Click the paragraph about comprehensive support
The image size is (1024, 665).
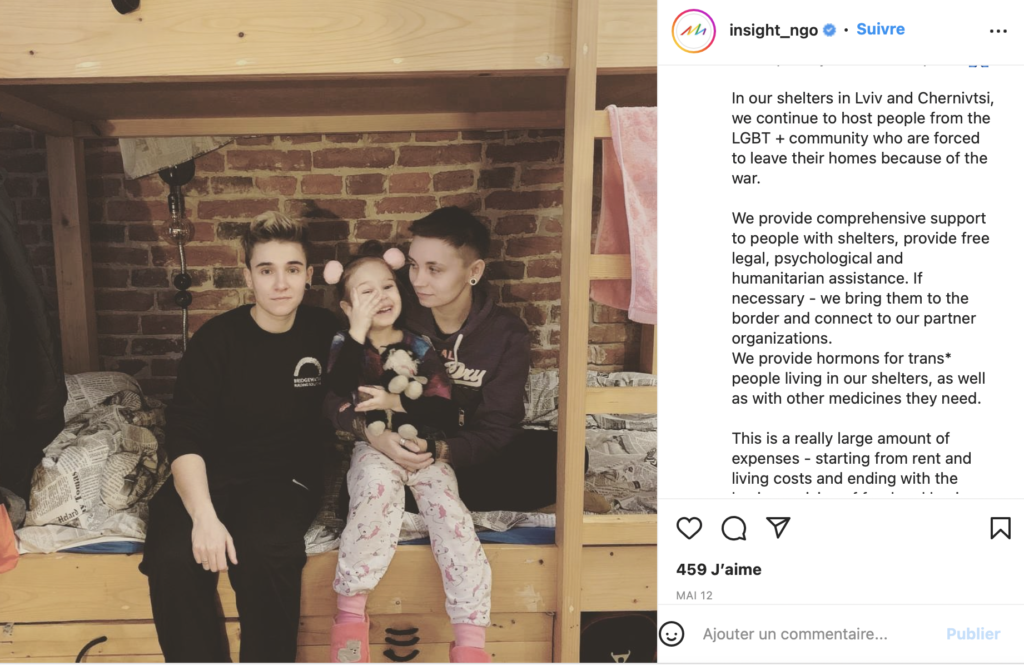861,278
